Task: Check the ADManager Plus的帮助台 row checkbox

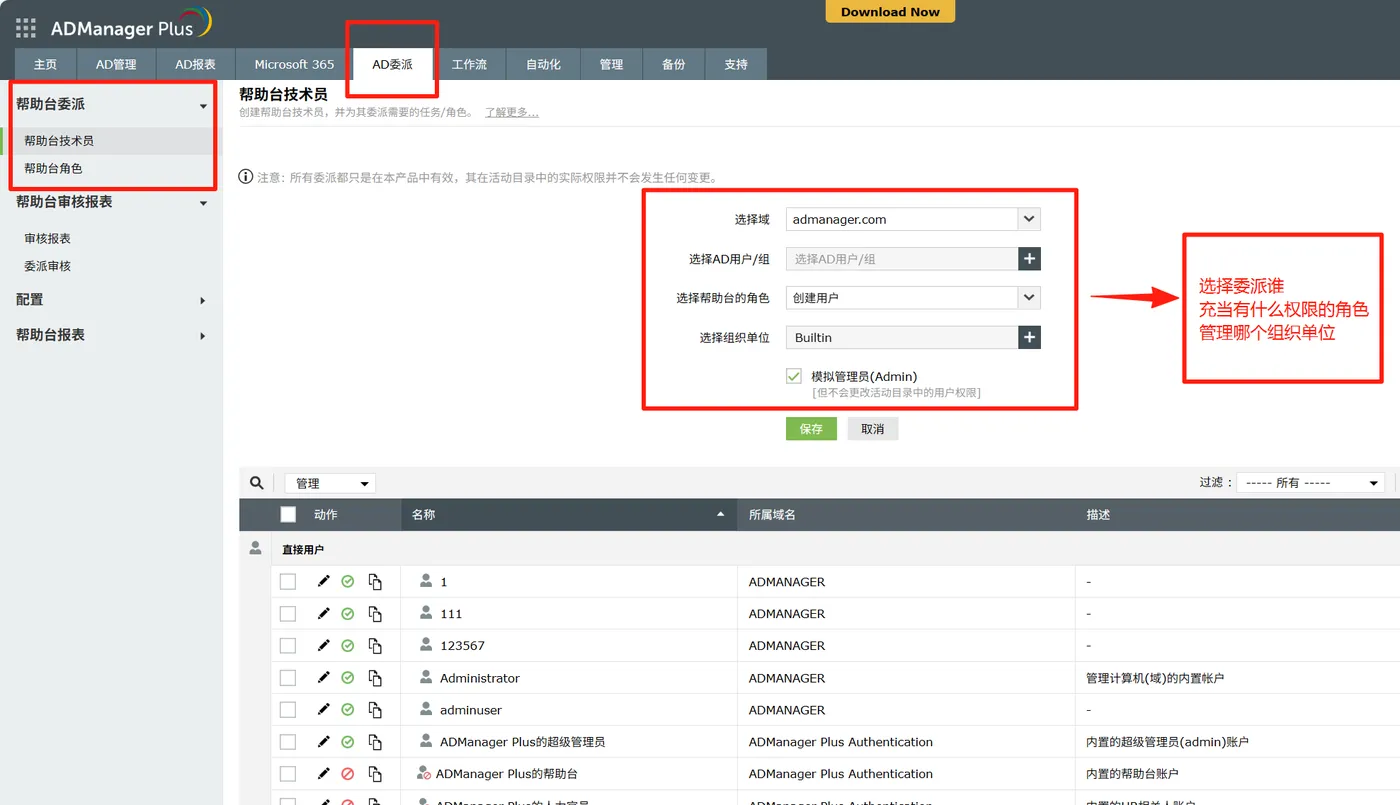Action: (288, 774)
